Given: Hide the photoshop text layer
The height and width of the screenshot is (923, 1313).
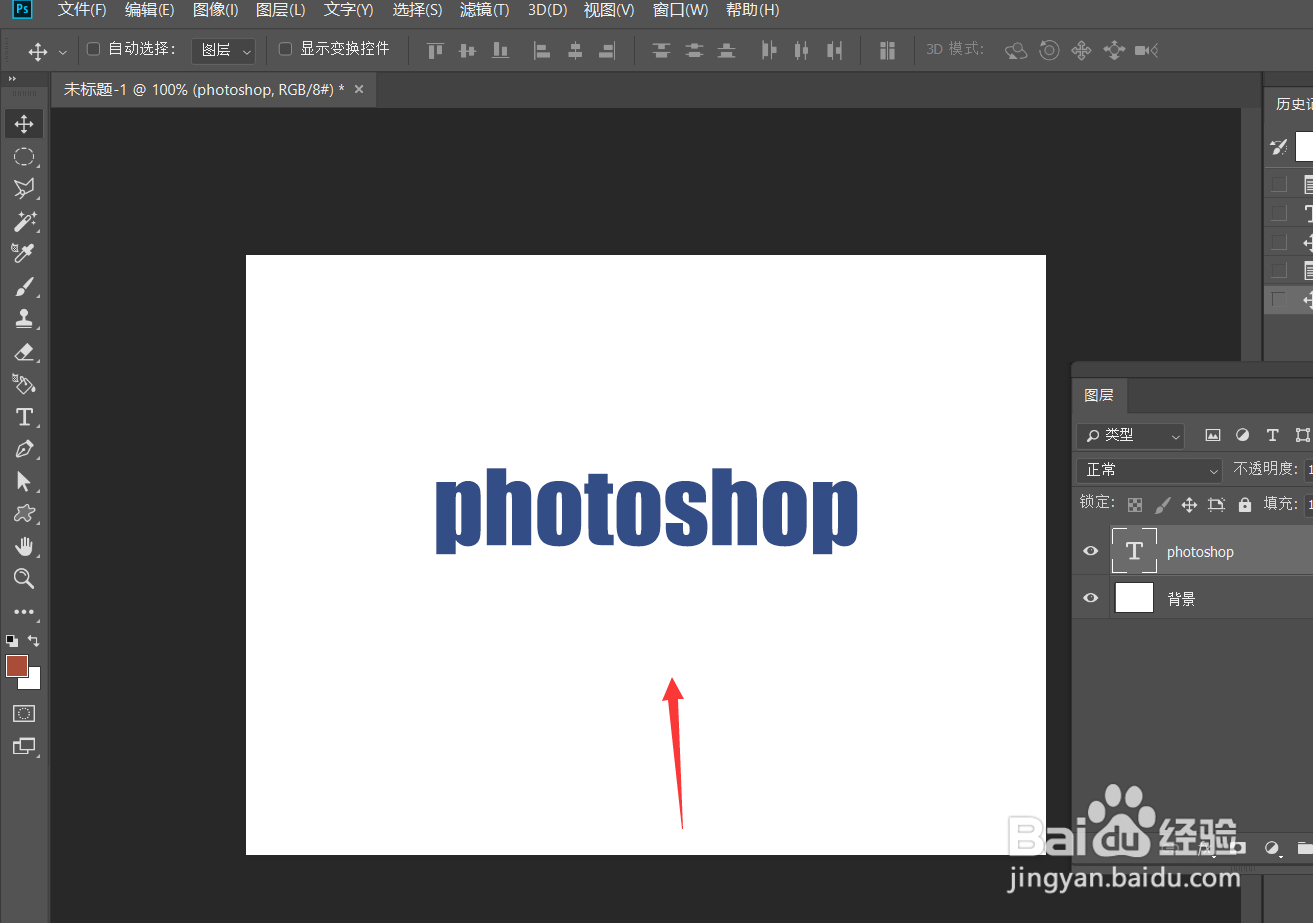Looking at the screenshot, I should [x=1091, y=551].
